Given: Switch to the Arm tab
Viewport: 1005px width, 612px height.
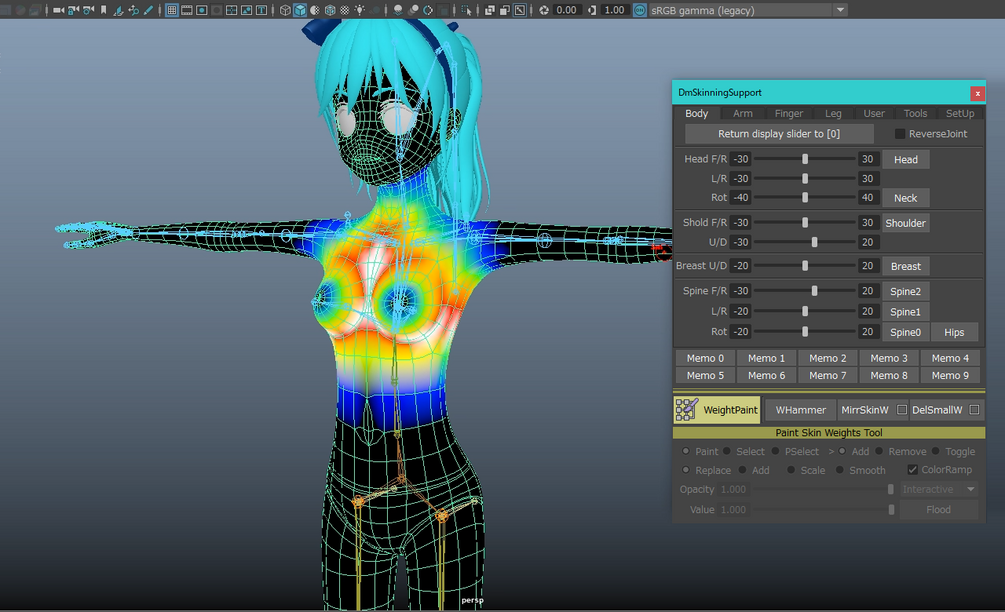Looking at the screenshot, I should point(743,113).
